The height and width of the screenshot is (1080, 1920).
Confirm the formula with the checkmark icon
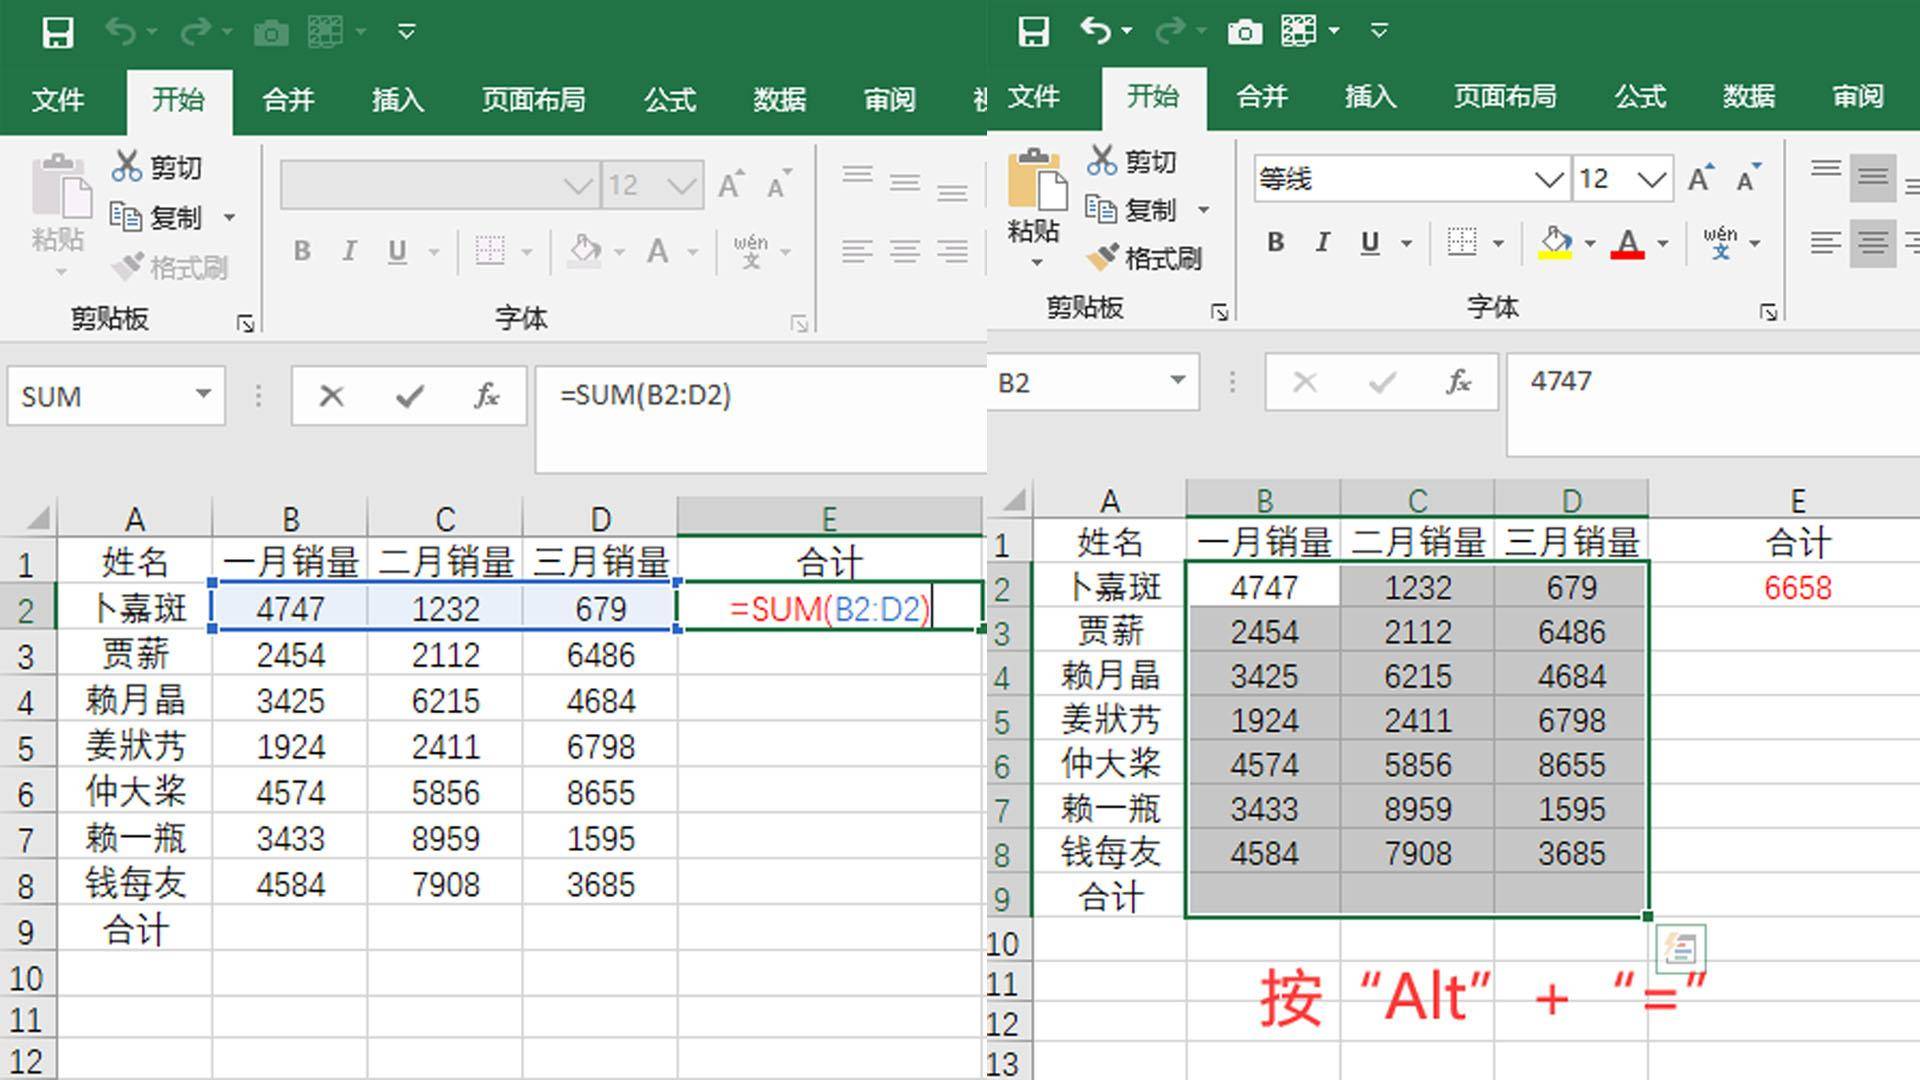(x=1378, y=381)
